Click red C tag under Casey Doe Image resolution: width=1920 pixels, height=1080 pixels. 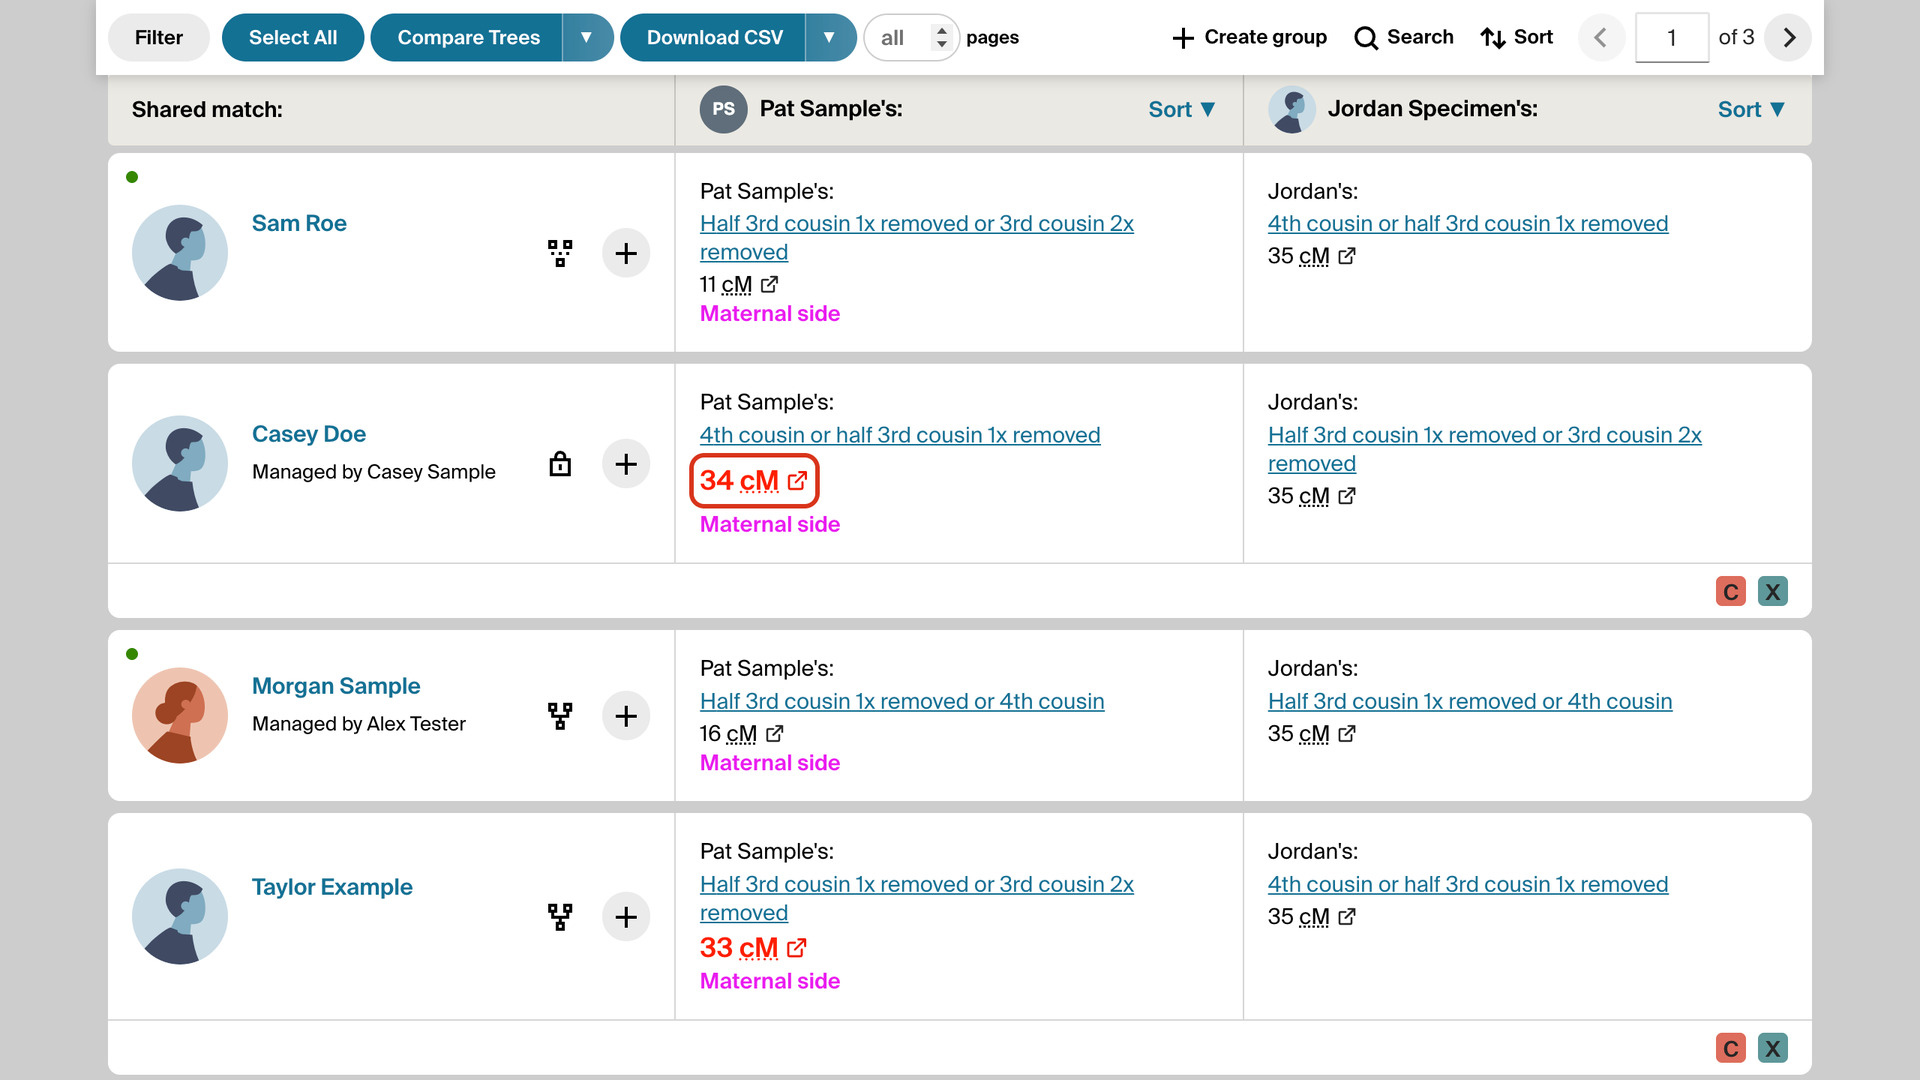pyautogui.click(x=1731, y=591)
